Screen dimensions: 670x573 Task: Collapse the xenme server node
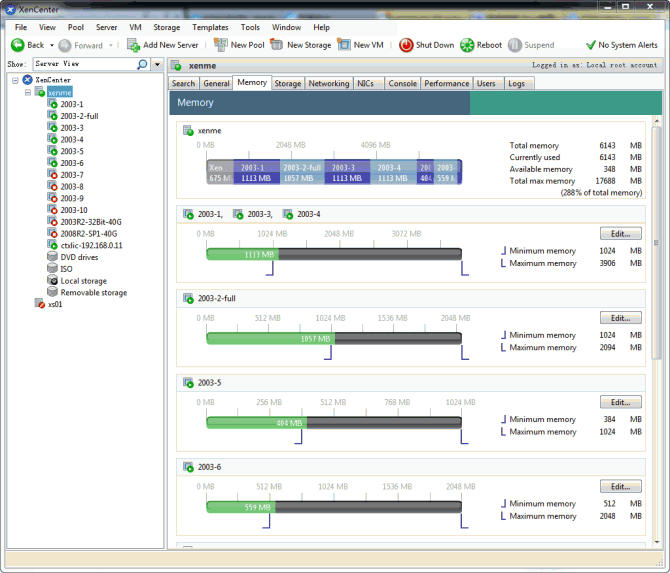coord(28,92)
